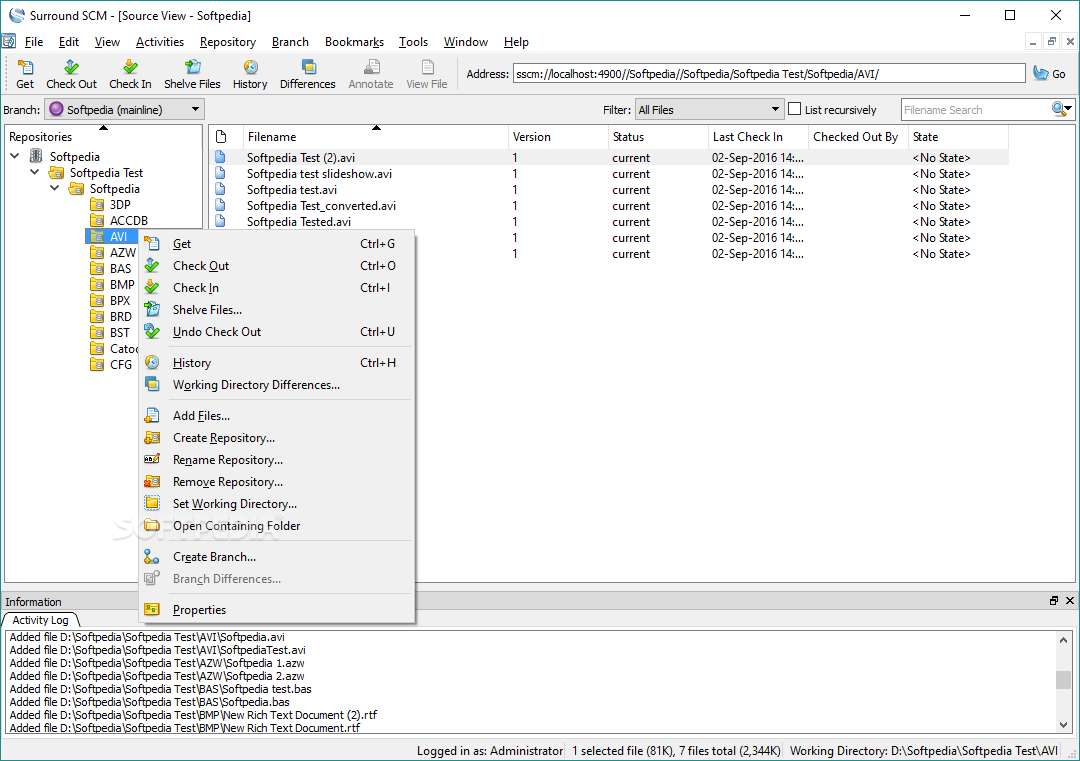
Task: Click the State column header
Action: coord(958,136)
